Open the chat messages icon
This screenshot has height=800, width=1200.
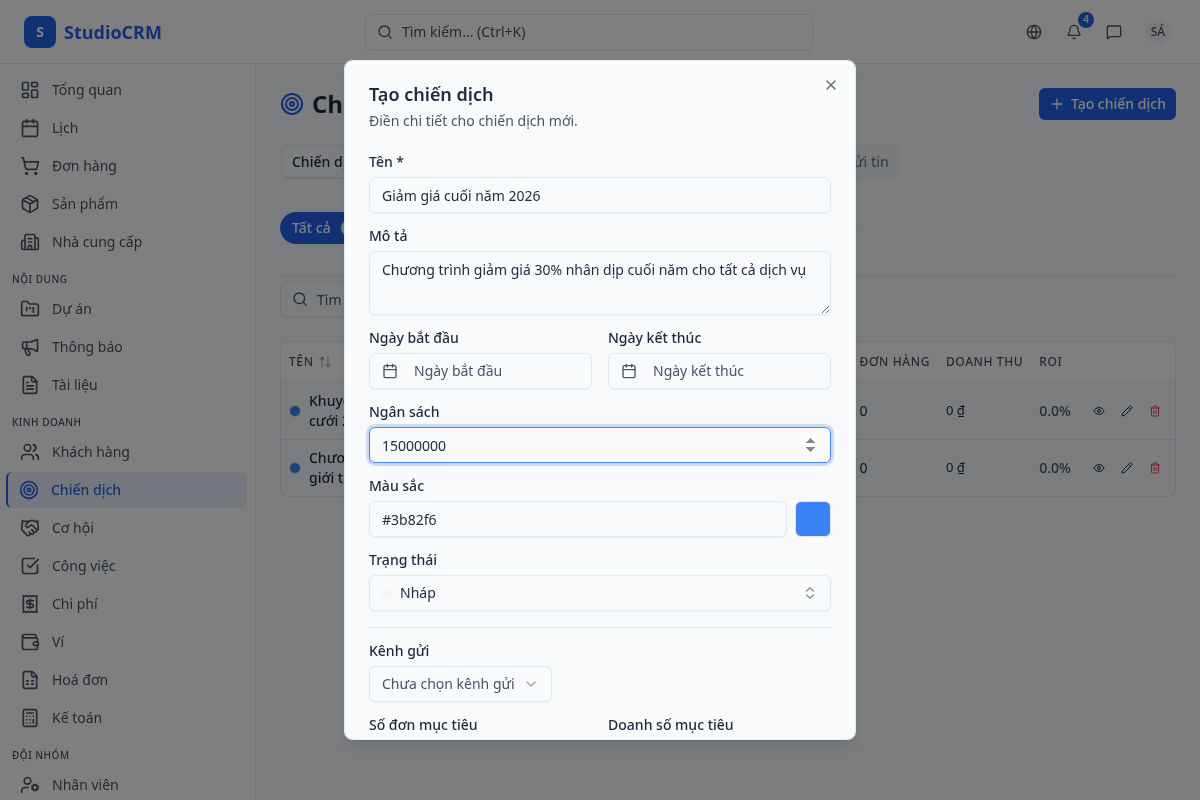pyautogui.click(x=1114, y=32)
